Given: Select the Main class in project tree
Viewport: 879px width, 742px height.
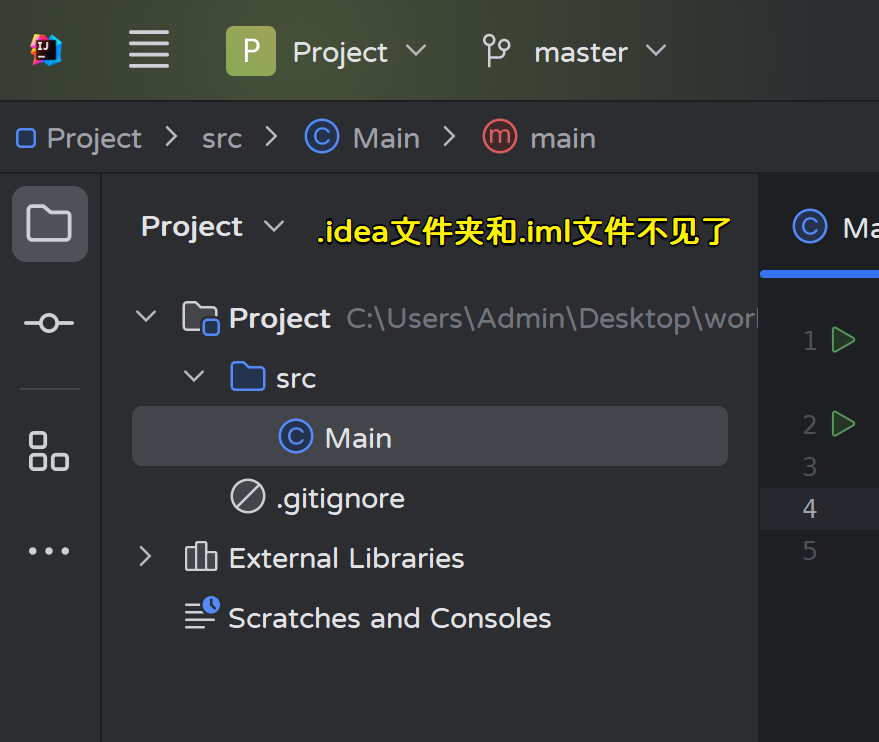Looking at the screenshot, I should click(x=357, y=437).
